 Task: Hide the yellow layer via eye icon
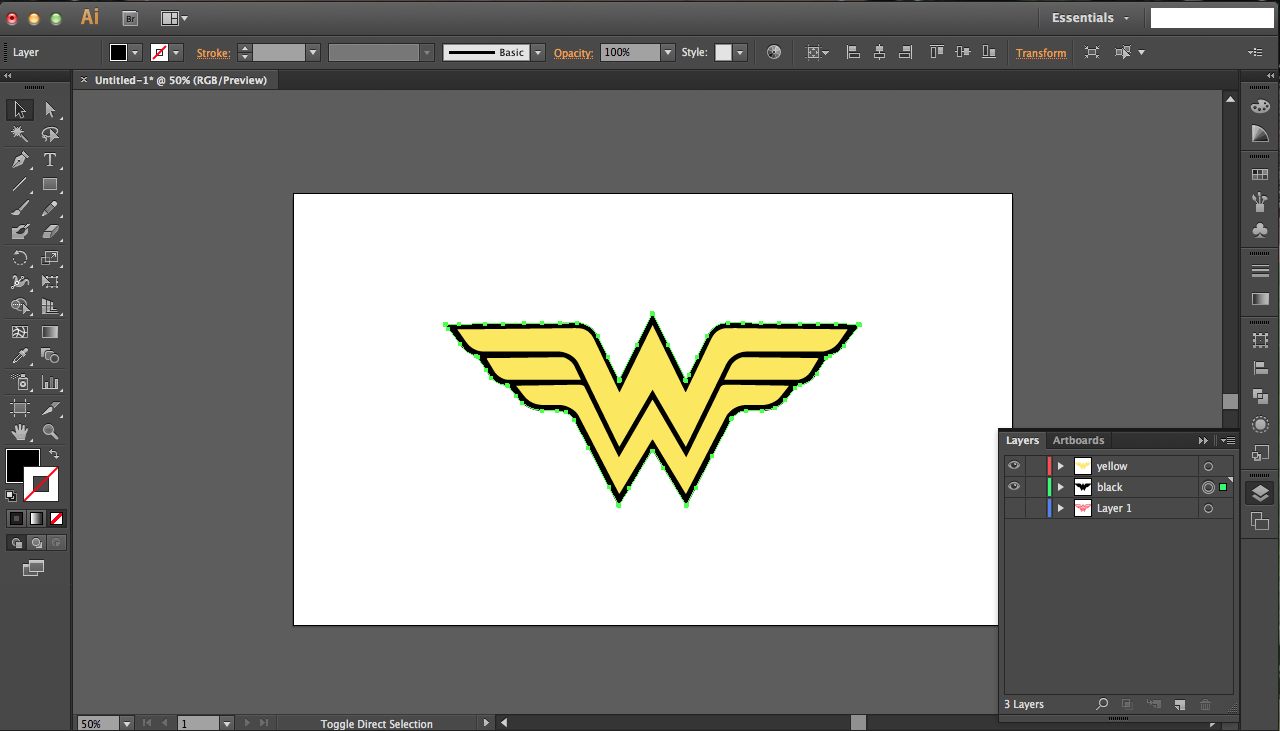pos(1014,466)
